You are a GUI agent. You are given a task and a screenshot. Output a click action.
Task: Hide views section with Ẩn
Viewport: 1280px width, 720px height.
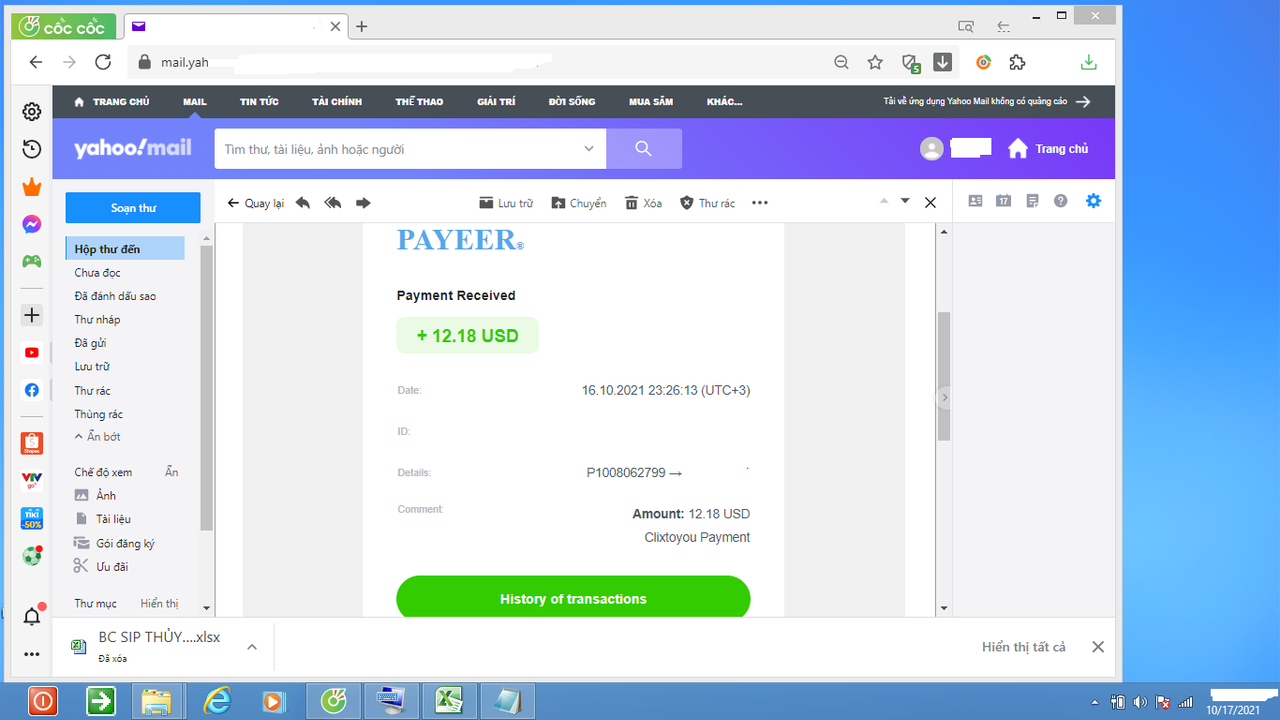(x=172, y=472)
